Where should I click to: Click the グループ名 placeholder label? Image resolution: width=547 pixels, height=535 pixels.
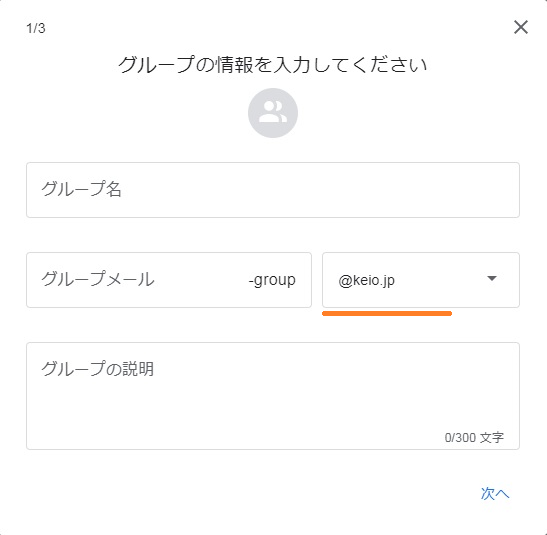point(82,189)
